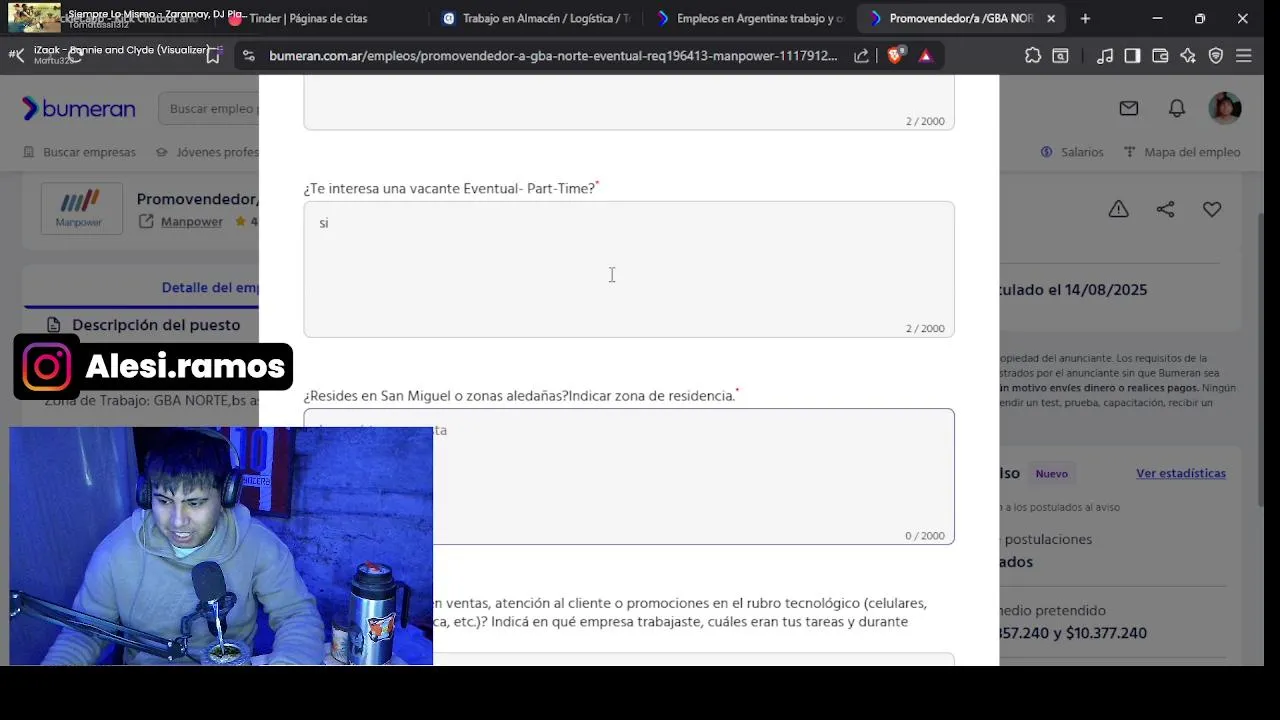Share the job posting icon
This screenshot has height=720, width=1280.
point(1165,209)
